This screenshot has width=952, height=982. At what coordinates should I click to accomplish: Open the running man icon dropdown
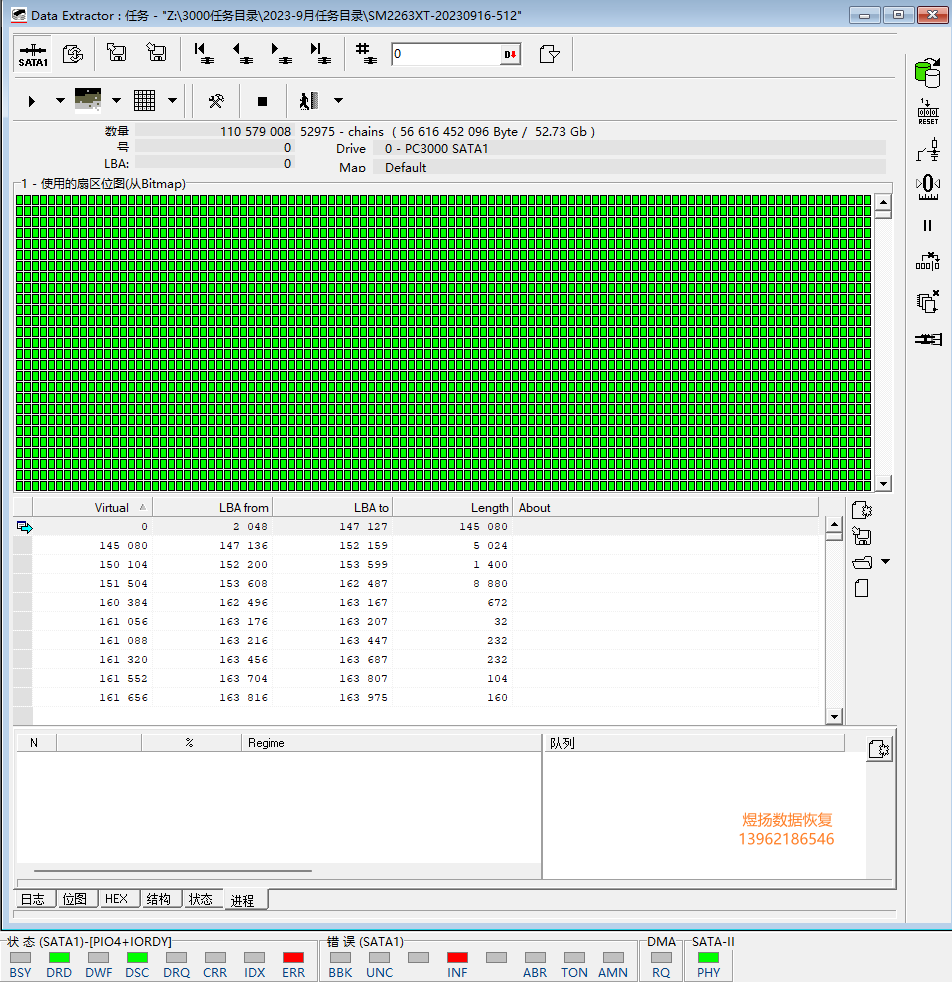(338, 100)
